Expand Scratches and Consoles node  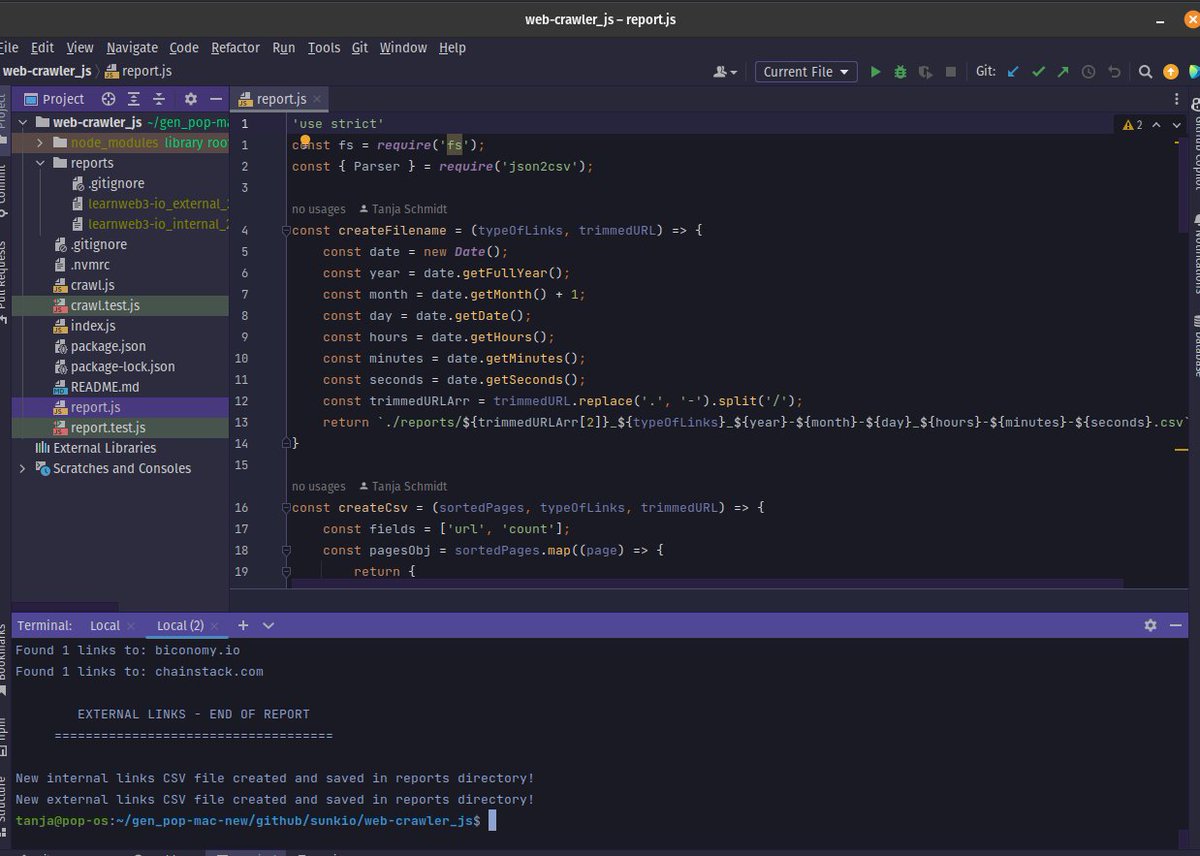point(23,468)
